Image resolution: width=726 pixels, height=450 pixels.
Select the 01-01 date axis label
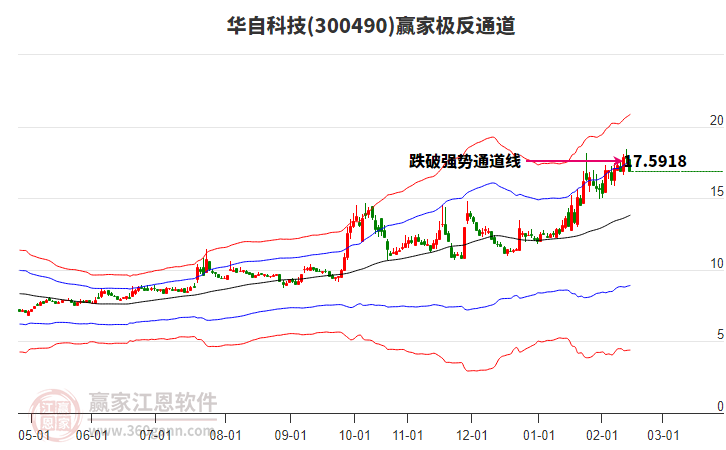[x=538, y=435]
